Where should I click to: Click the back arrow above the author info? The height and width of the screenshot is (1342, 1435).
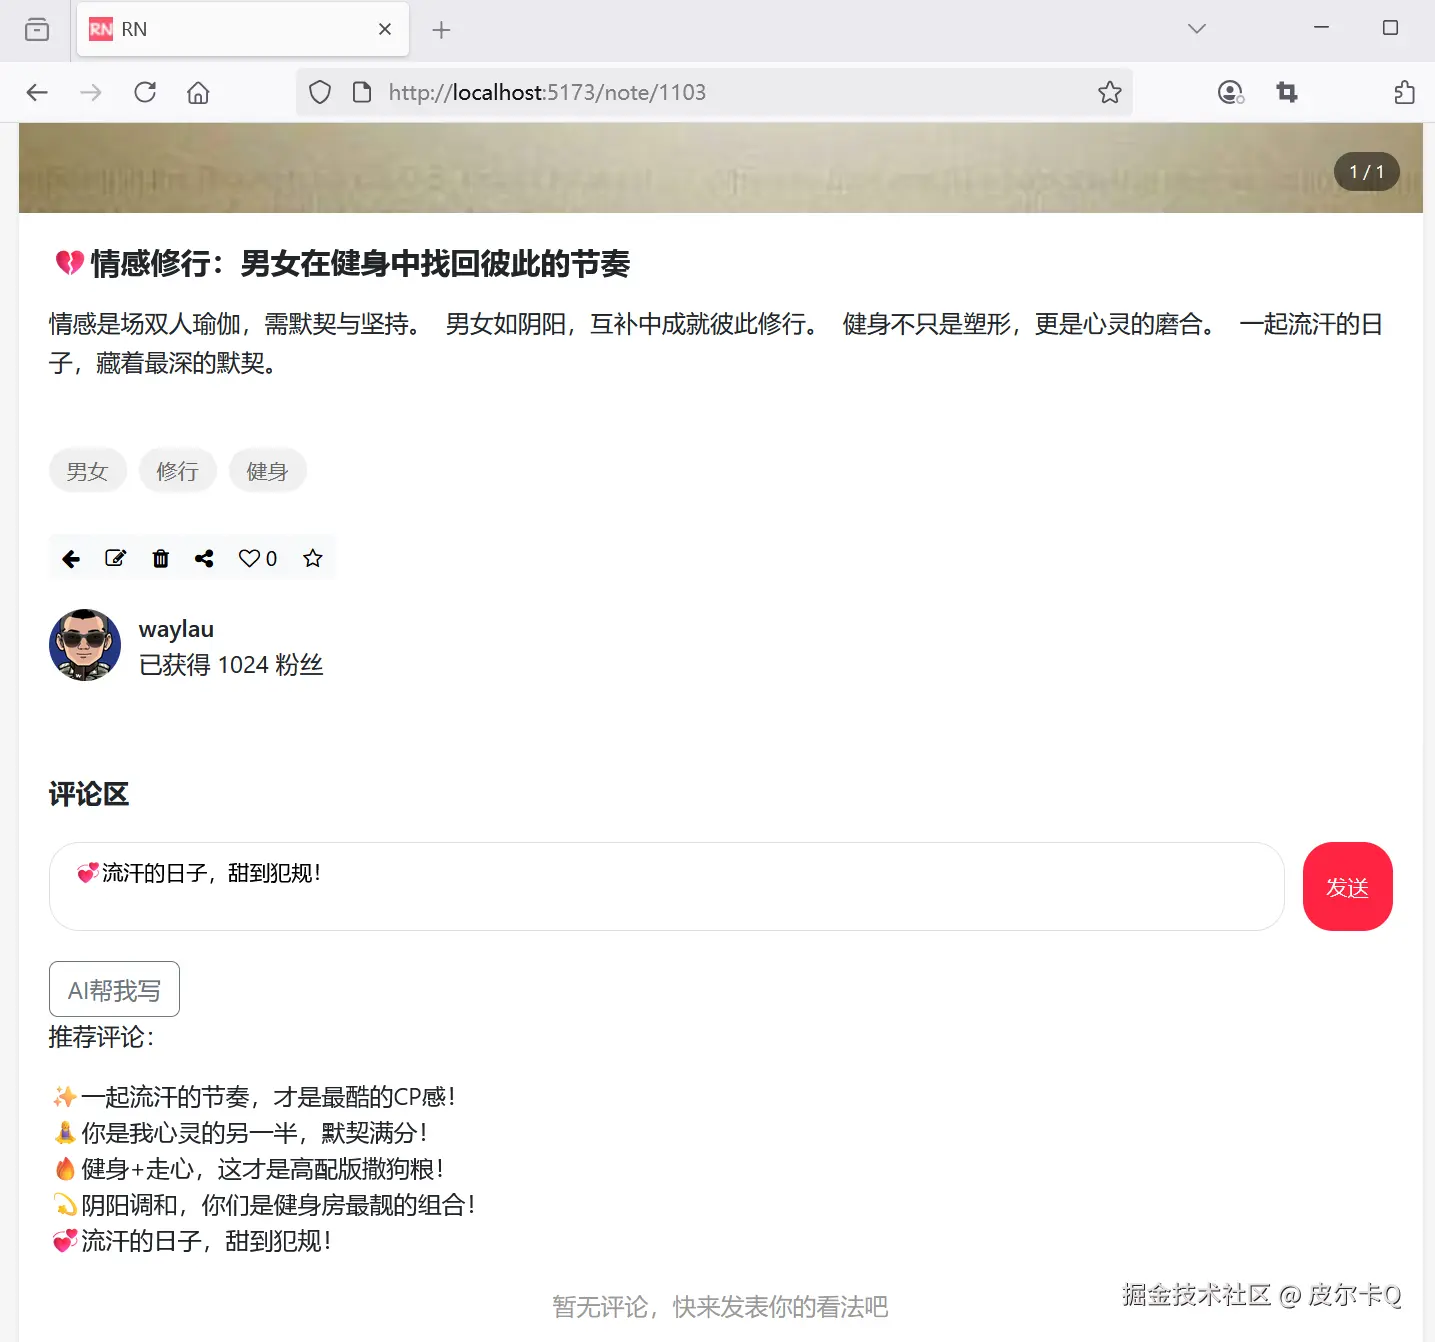[x=70, y=558]
